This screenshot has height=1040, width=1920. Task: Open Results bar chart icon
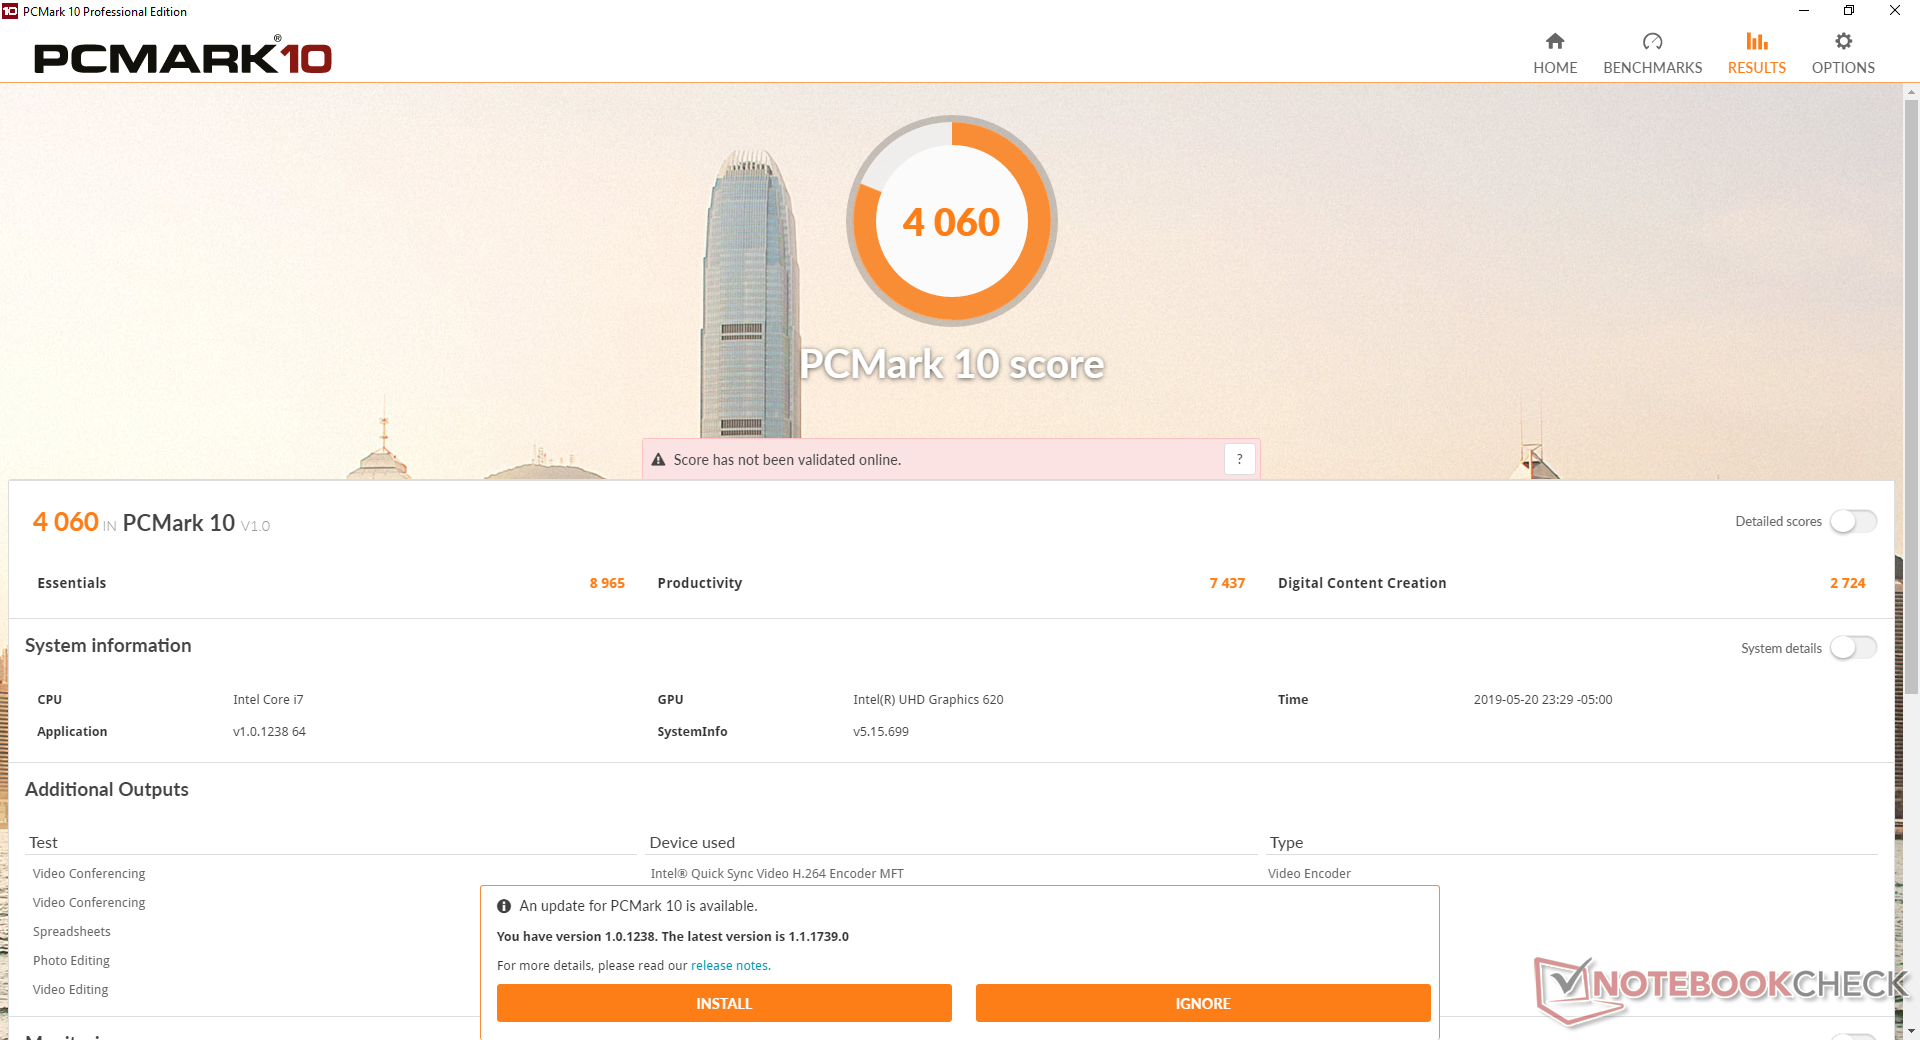point(1757,41)
